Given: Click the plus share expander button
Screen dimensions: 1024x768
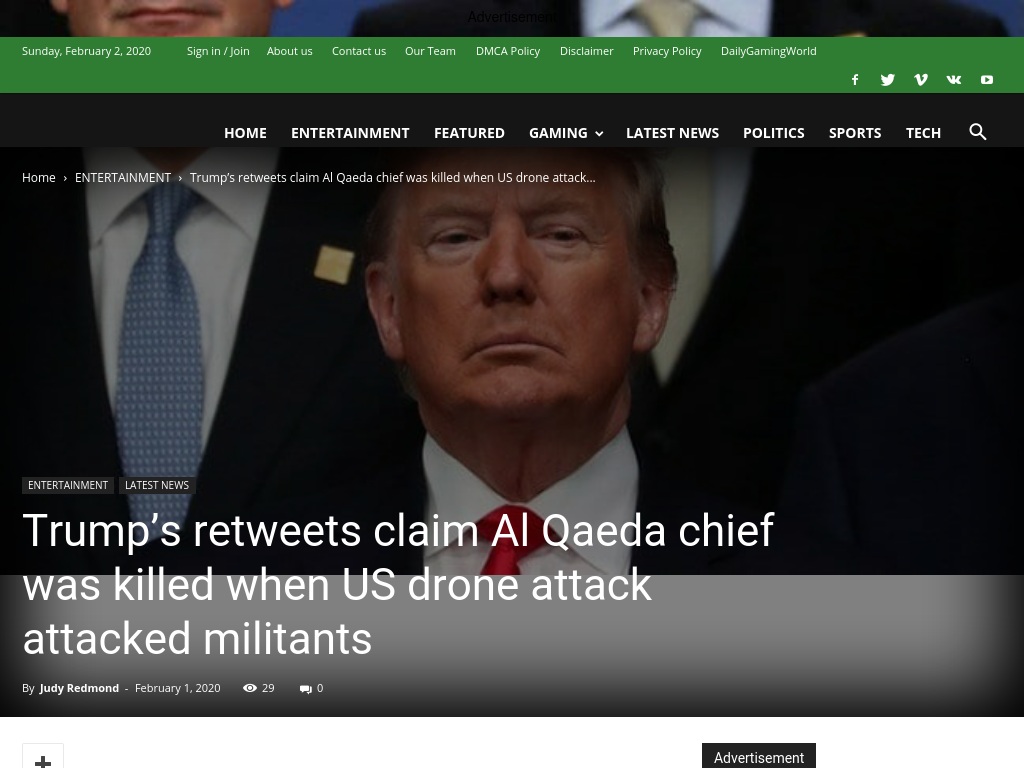Looking at the screenshot, I should coord(43,758).
